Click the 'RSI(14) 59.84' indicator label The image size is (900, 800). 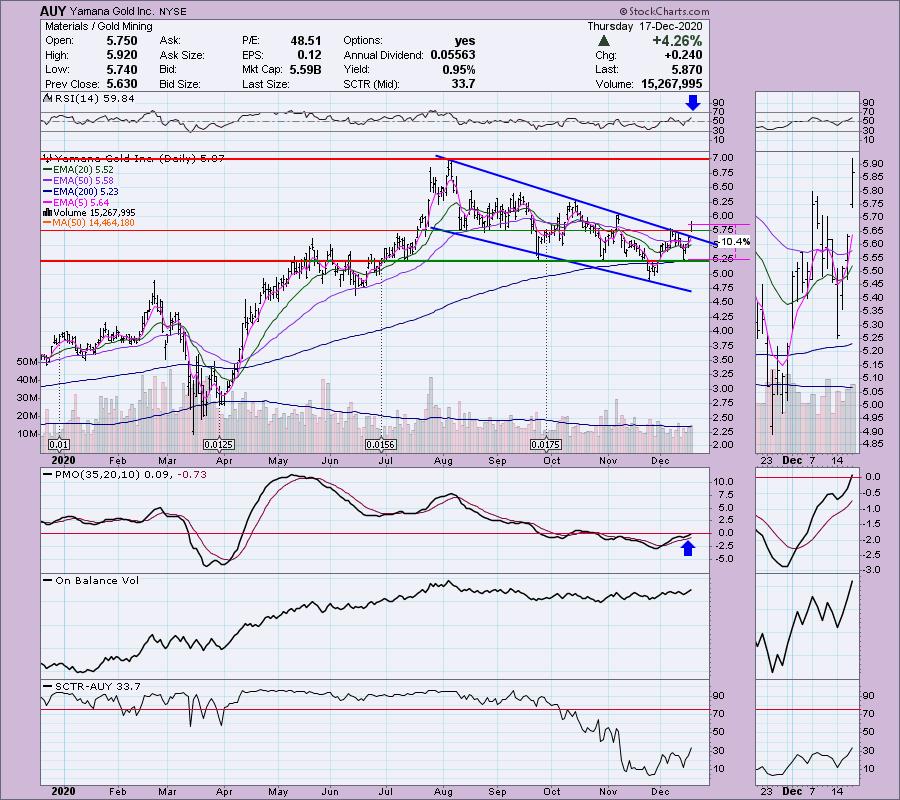click(x=95, y=99)
